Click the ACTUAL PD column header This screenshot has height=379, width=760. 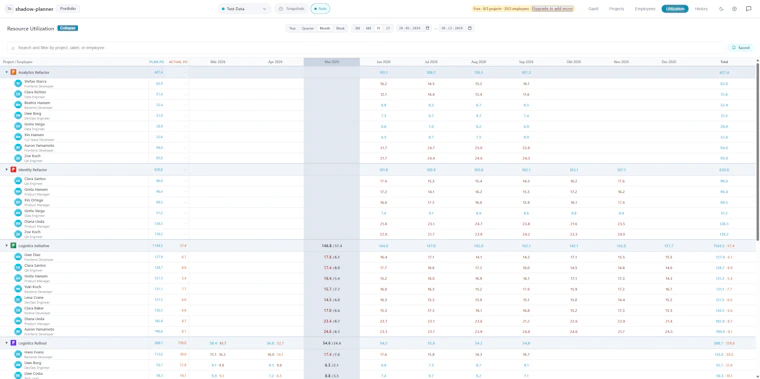[x=177, y=62]
